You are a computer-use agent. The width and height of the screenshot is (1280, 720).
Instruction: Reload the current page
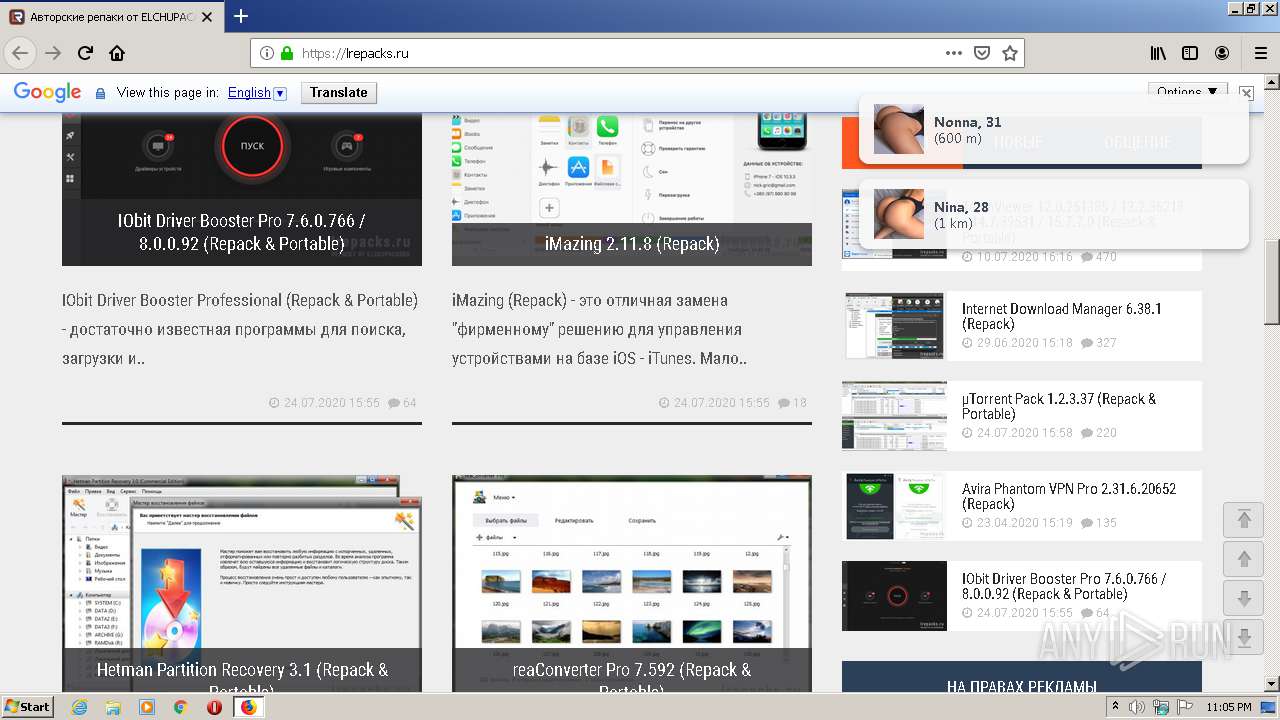tap(85, 53)
